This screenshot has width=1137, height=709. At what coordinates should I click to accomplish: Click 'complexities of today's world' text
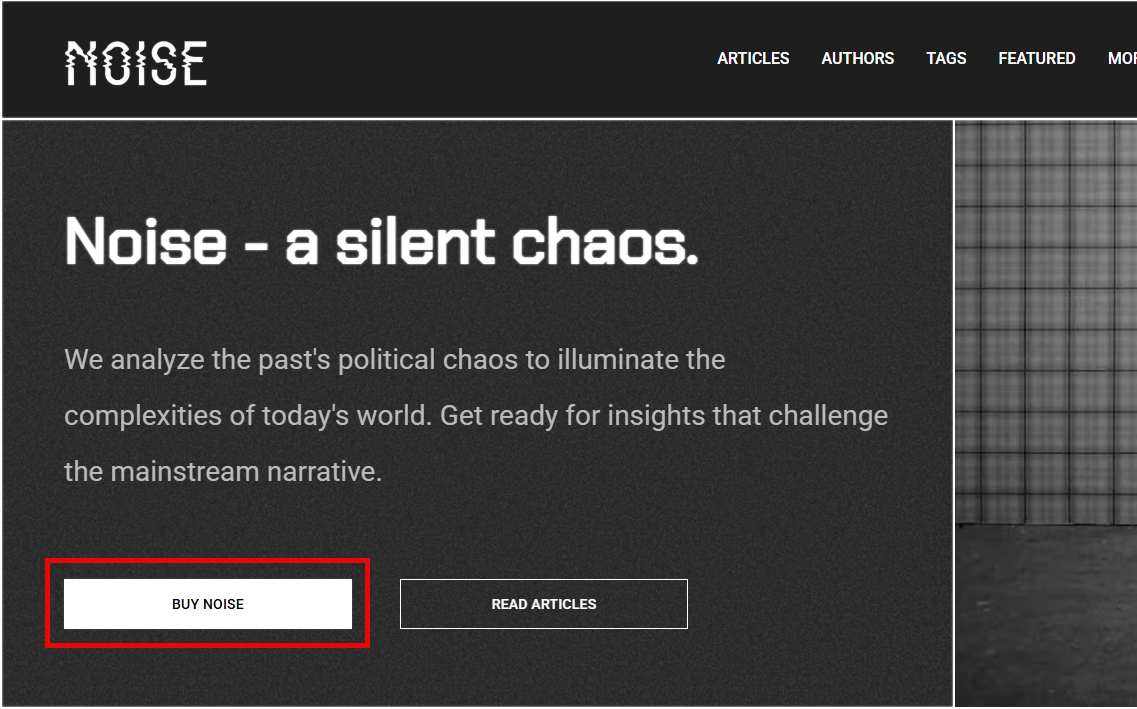(x=248, y=416)
